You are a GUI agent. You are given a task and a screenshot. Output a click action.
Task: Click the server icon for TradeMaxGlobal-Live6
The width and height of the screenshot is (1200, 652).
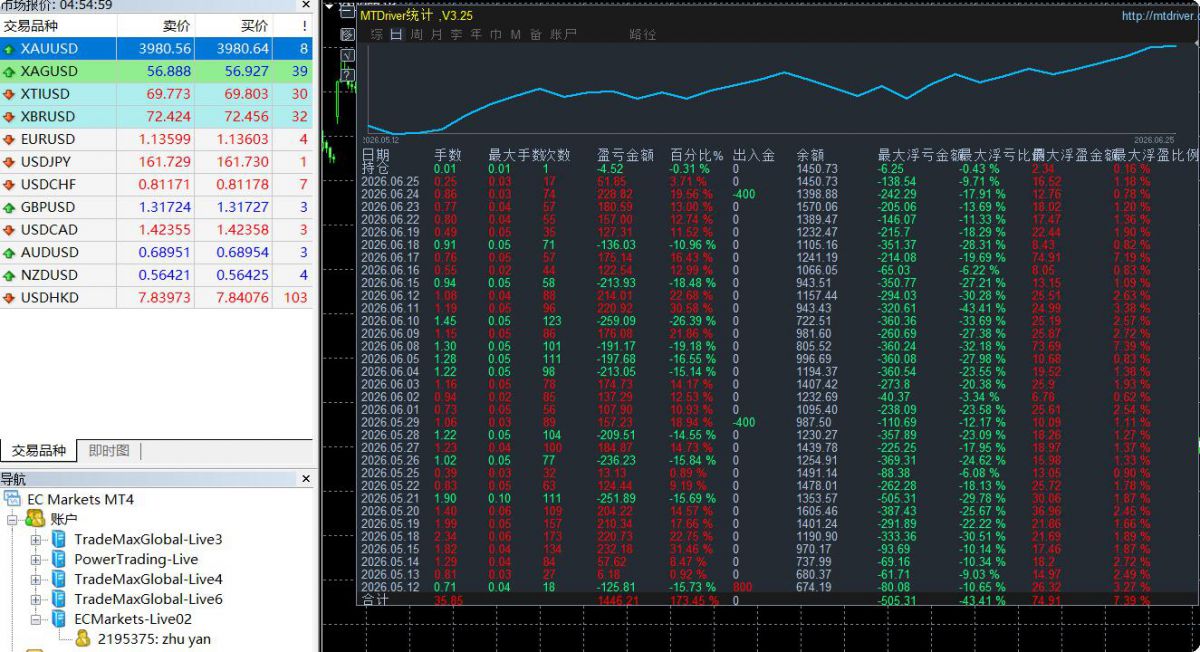coord(58,599)
